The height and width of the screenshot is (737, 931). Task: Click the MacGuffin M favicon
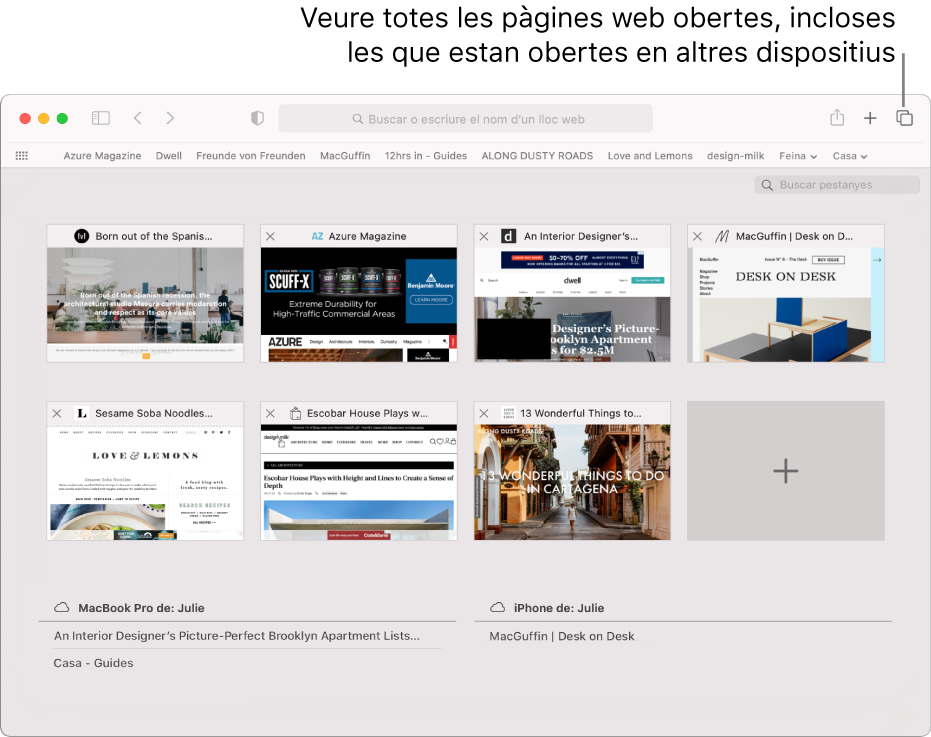pyautogui.click(x=721, y=236)
